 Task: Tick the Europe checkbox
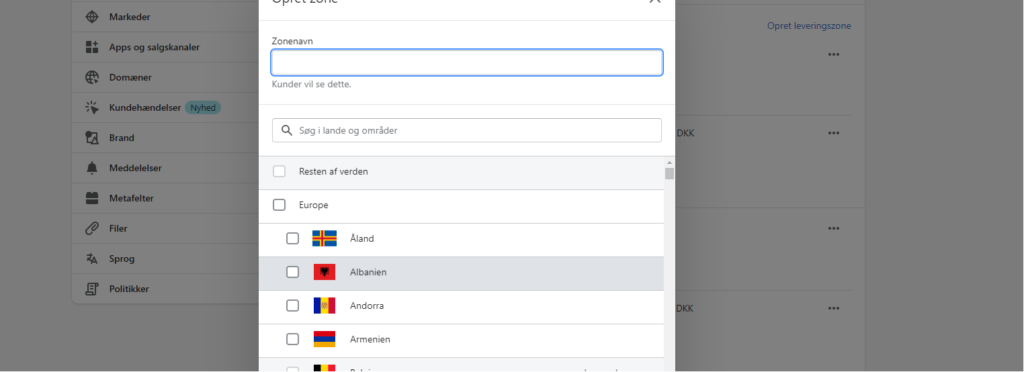280,205
